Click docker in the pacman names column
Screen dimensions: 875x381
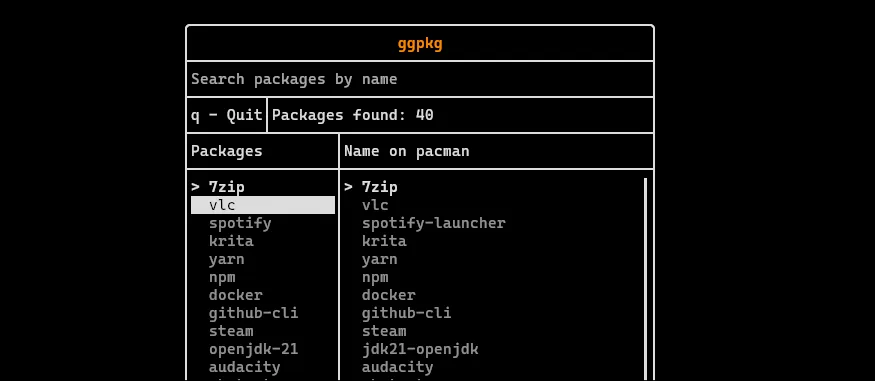(x=388, y=295)
